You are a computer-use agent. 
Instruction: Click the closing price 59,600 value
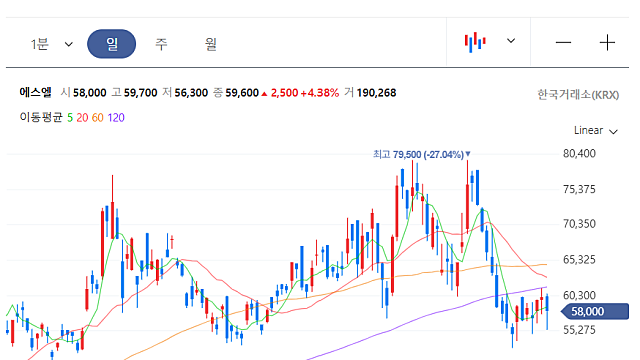242,93
